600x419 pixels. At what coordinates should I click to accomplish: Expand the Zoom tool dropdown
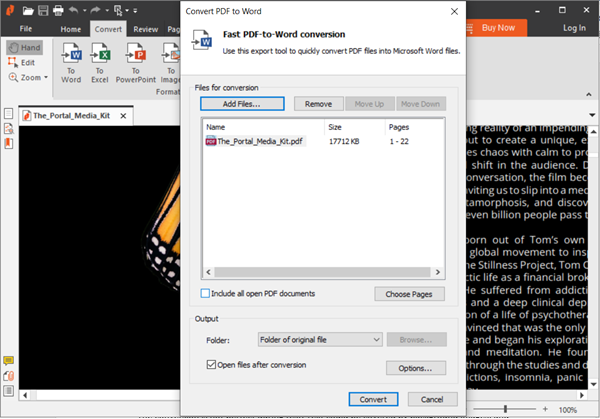tap(46, 77)
